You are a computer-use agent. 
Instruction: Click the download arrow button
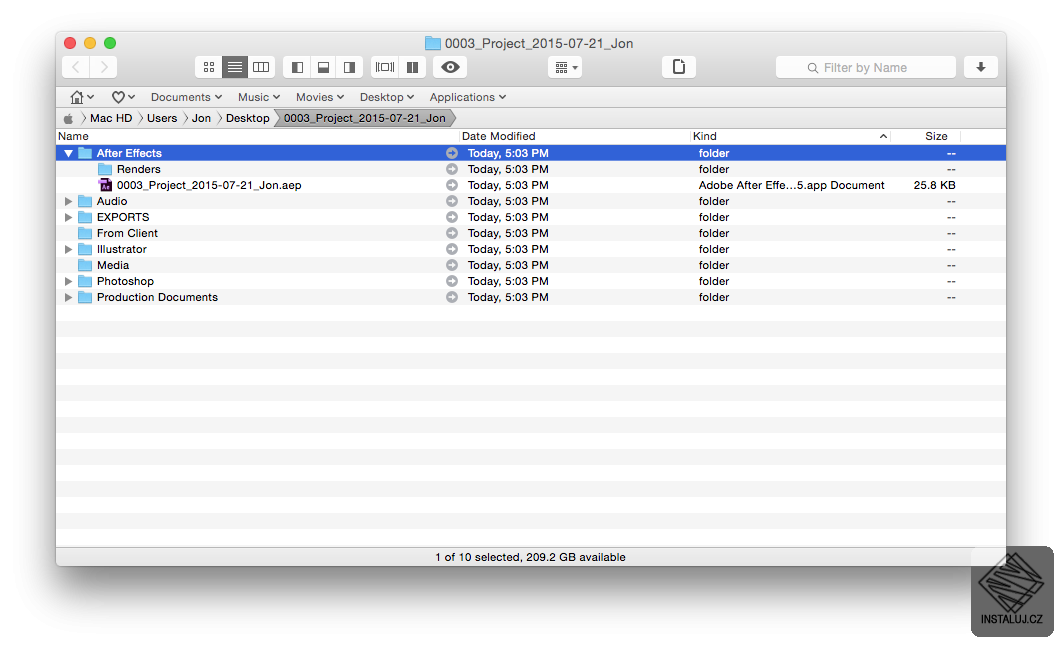[x=981, y=67]
